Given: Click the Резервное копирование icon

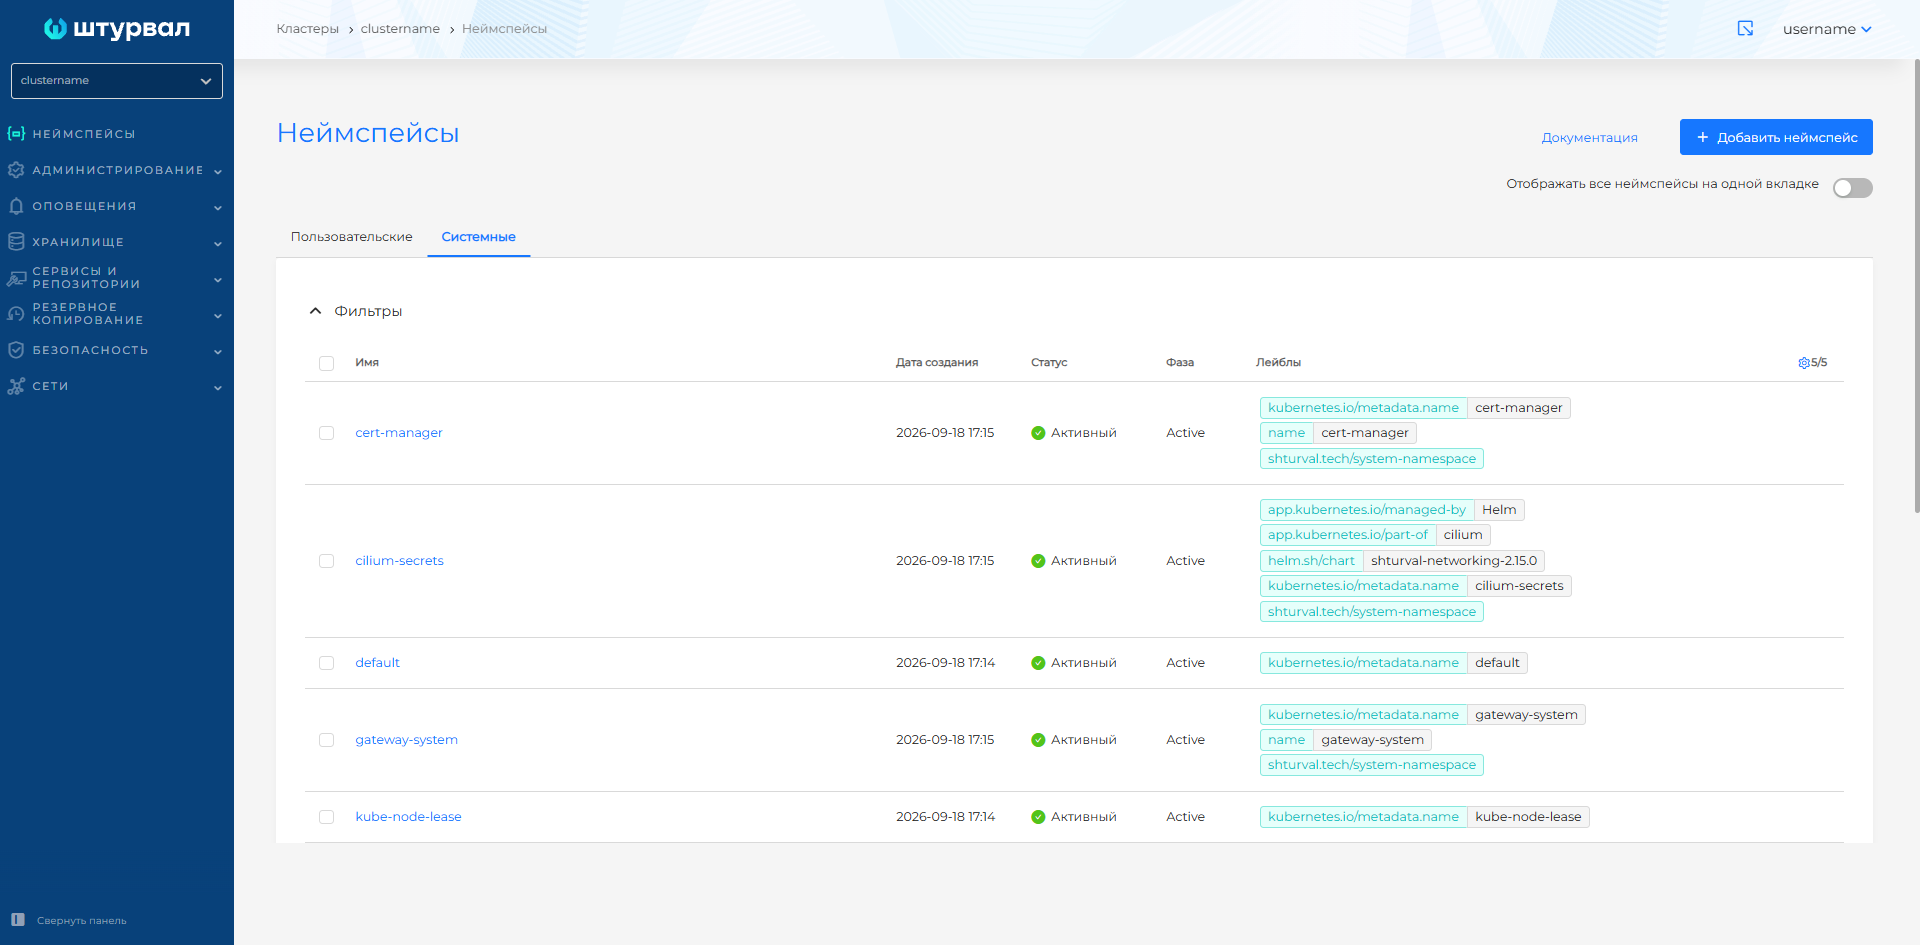Looking at the screenshot, I should [x=16, y=314].
